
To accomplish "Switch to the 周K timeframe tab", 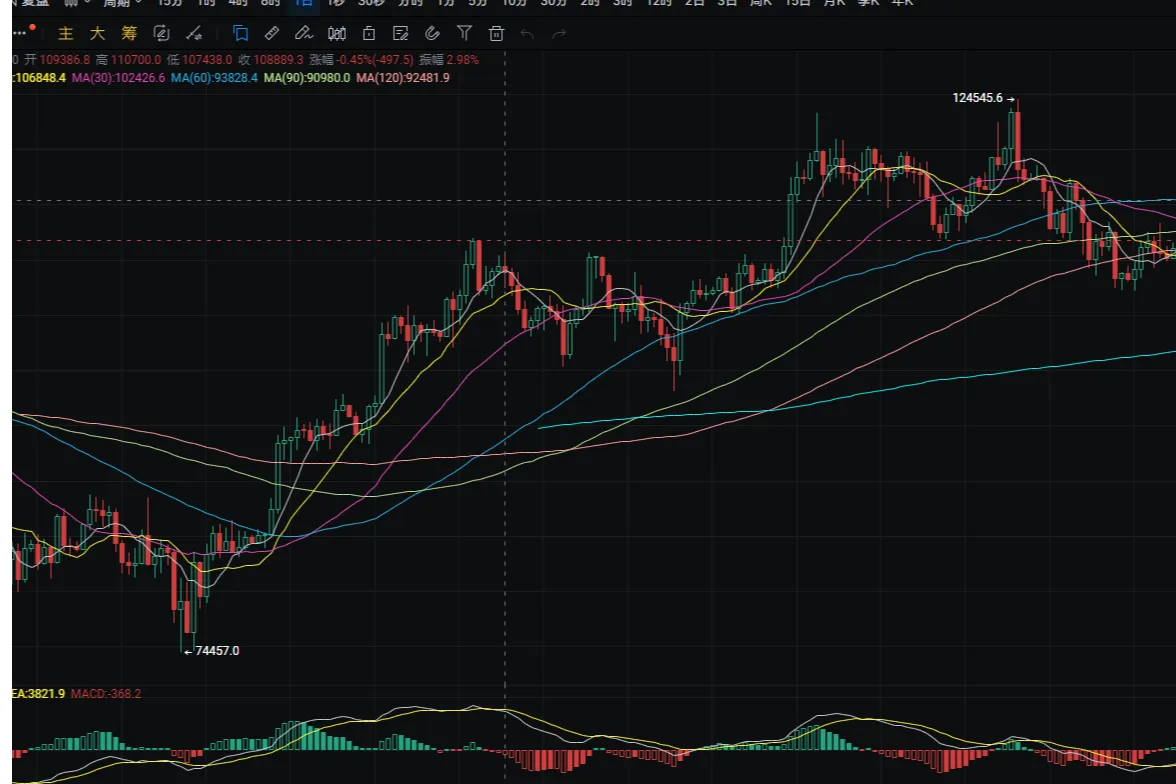I will tap(760, 3).
